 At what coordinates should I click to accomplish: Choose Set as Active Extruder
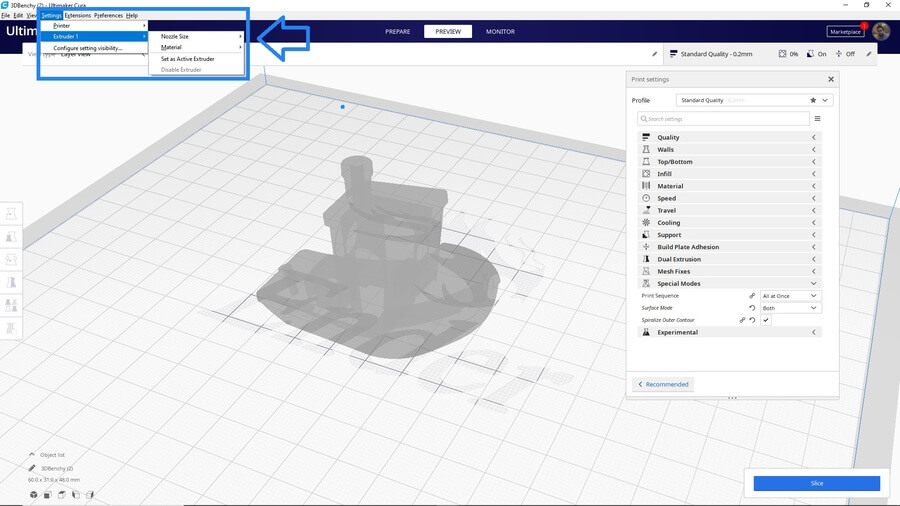pyautogui.click(x=188, y=59)
